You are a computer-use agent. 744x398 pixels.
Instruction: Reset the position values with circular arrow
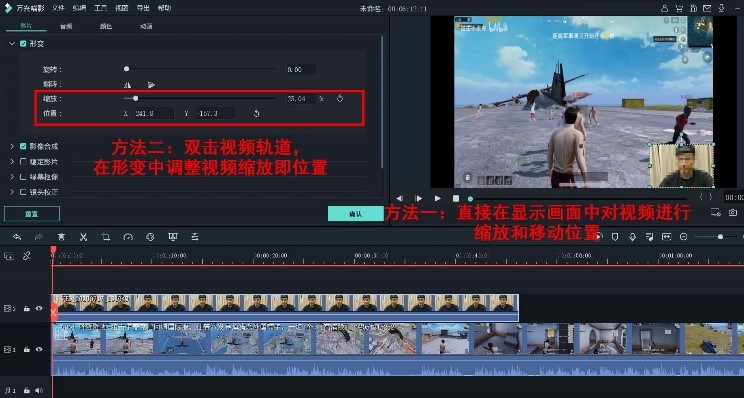(256, 113)
